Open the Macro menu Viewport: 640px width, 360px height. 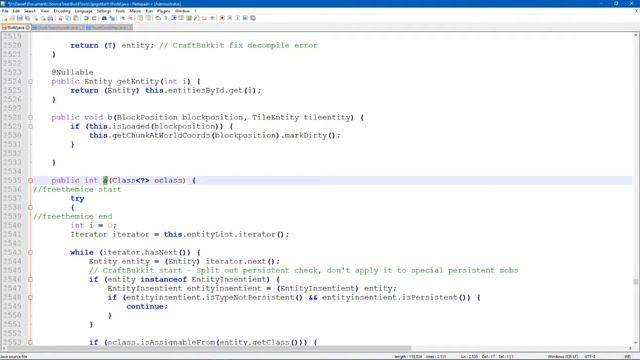click(x=135, y=11)
